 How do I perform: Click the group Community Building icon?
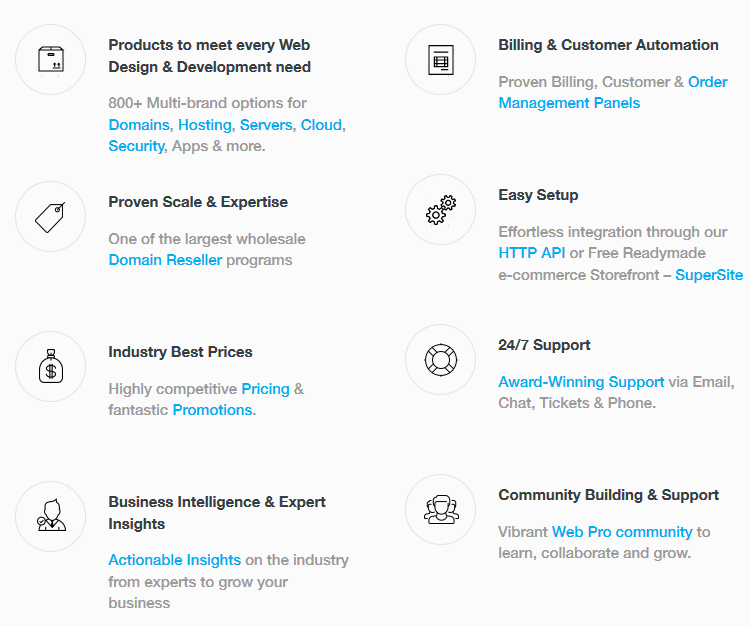coord(440,509)
